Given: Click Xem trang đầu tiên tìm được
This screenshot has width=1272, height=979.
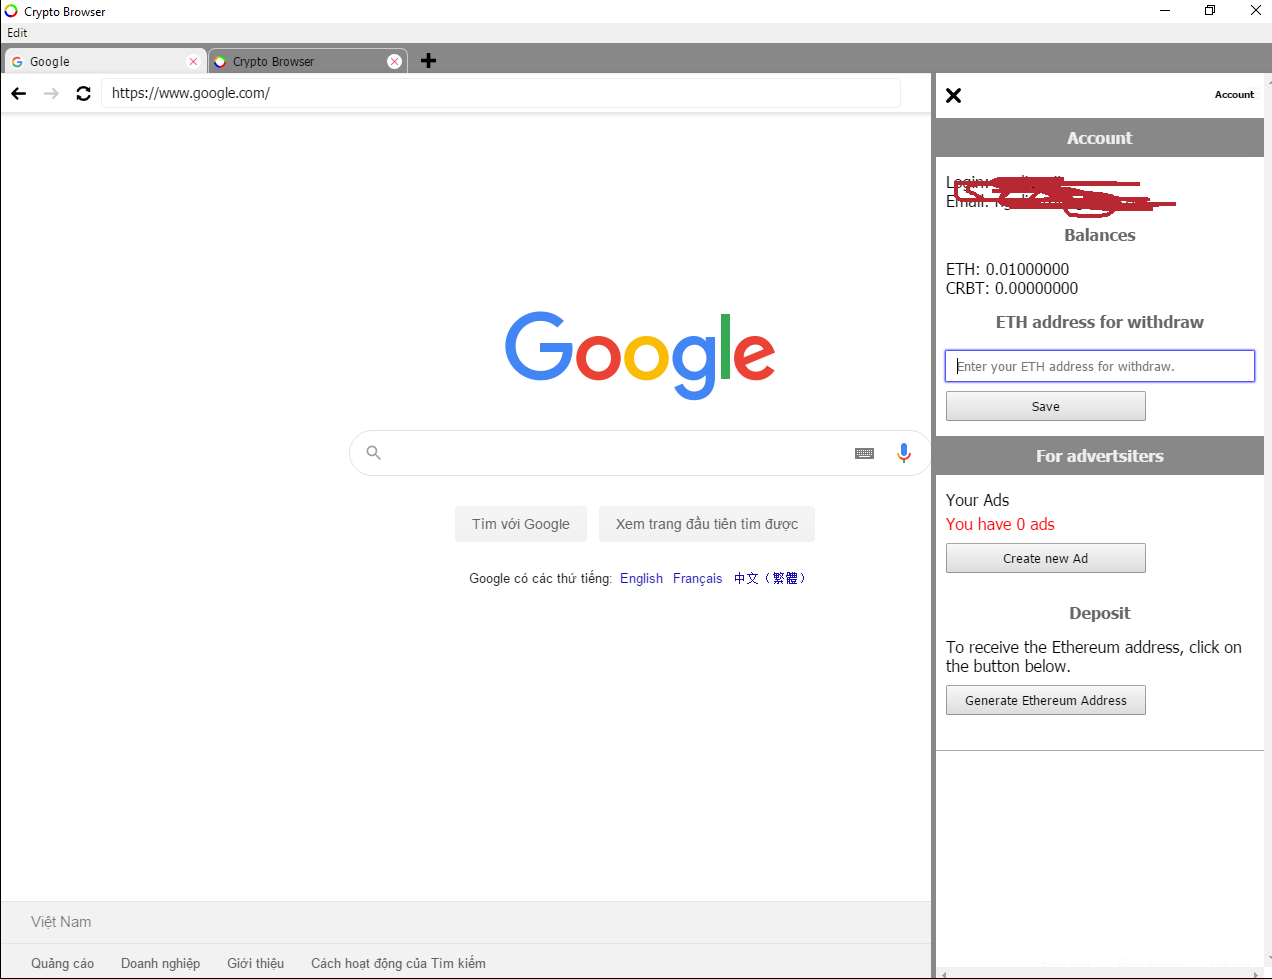Looking at the screenshot, I should pyautogui.click(x=707, y=524).
